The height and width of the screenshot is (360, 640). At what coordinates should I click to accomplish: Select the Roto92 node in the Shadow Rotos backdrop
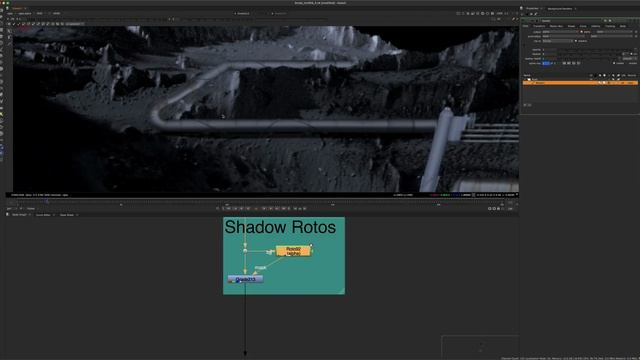tap(293, 251)
